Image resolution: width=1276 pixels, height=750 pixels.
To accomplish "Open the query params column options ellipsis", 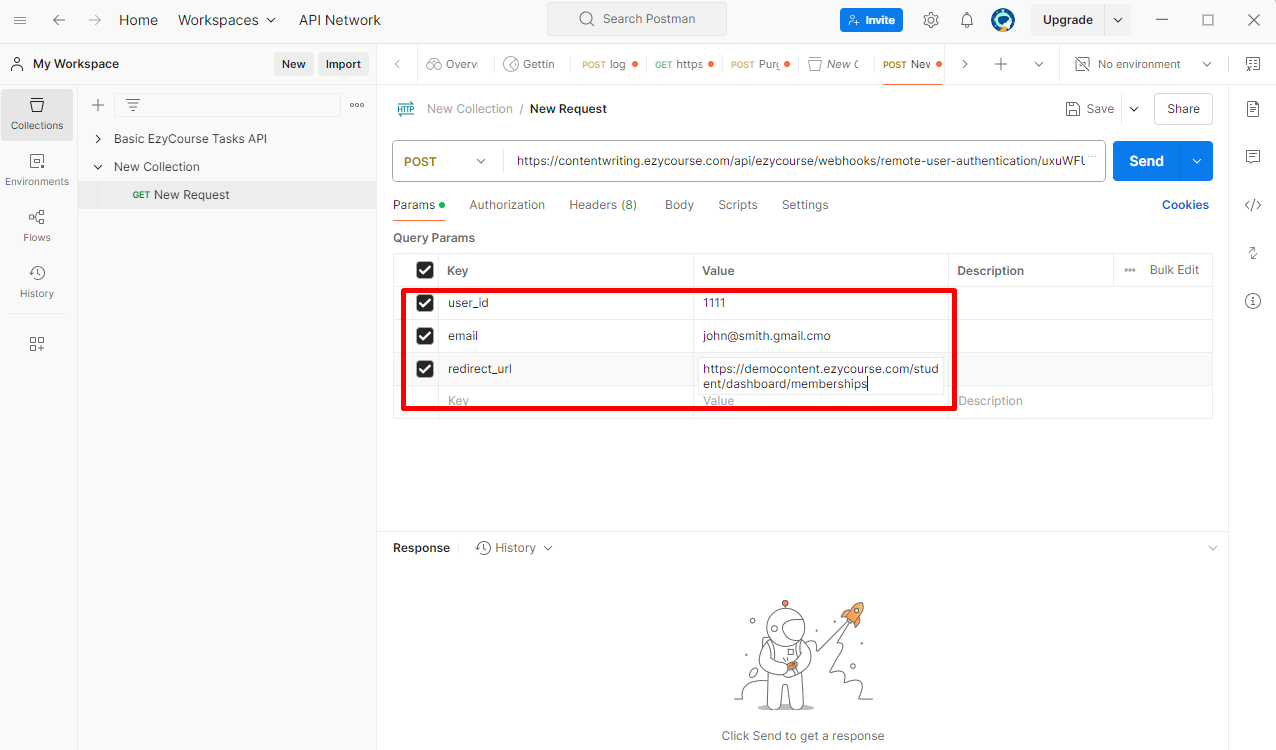I will click(1130, 270).
